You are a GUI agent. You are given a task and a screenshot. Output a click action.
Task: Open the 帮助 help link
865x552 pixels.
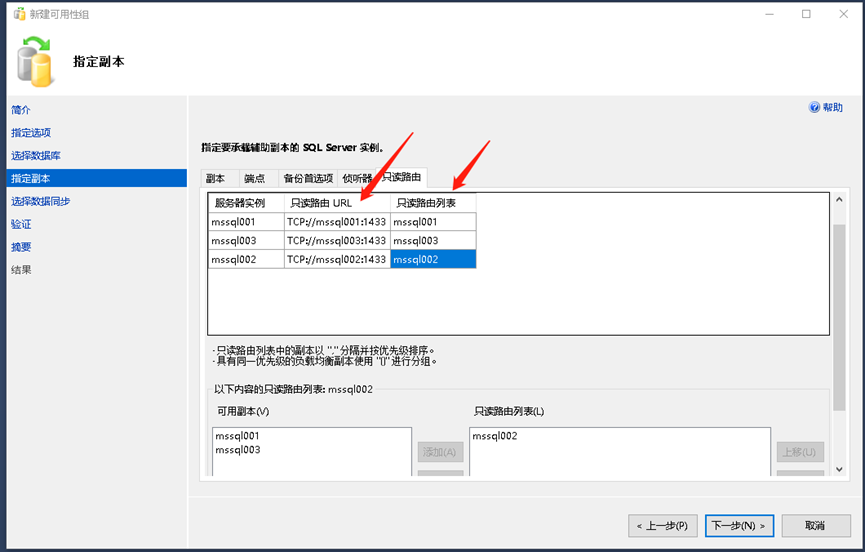(x=832, y=107)
